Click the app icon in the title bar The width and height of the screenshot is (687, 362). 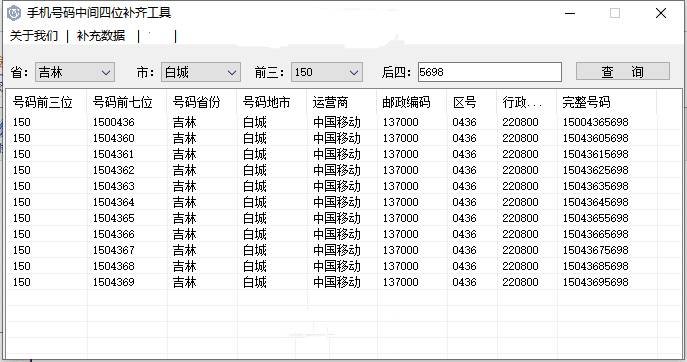[14, 13]
